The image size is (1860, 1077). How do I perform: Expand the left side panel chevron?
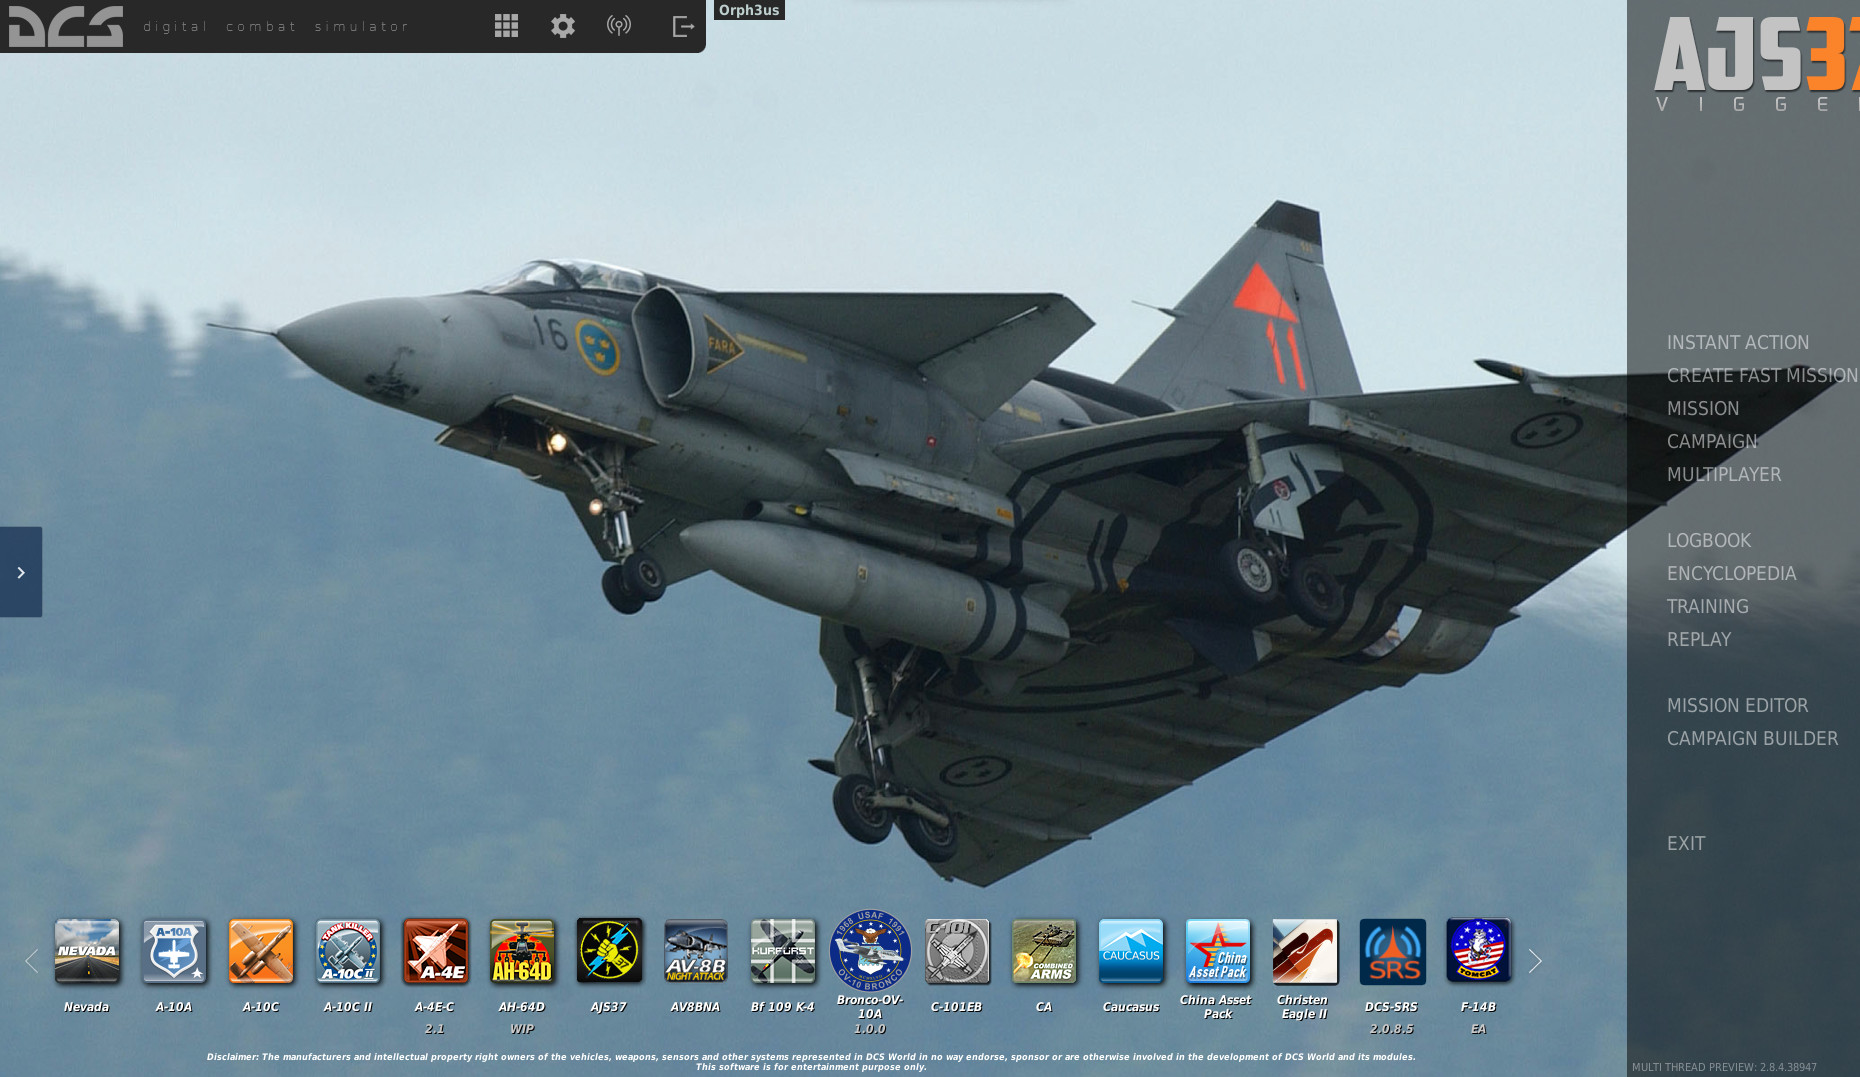click(21, 572)
